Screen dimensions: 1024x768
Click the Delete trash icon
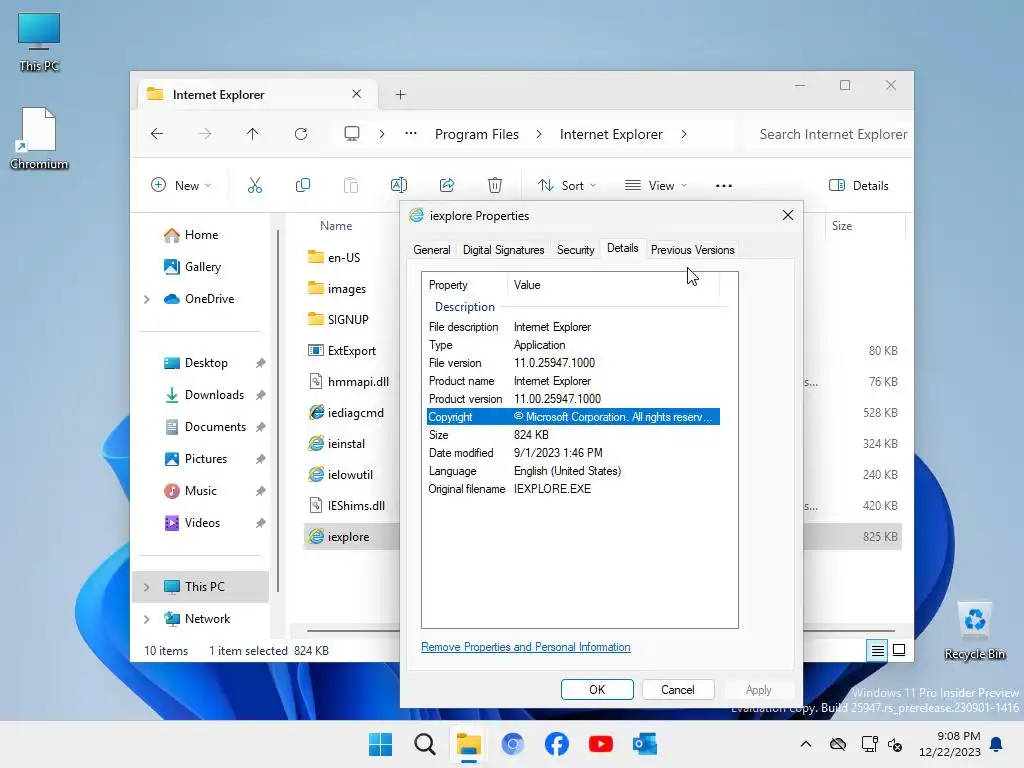pyautogui.click(x=495, y=185)
